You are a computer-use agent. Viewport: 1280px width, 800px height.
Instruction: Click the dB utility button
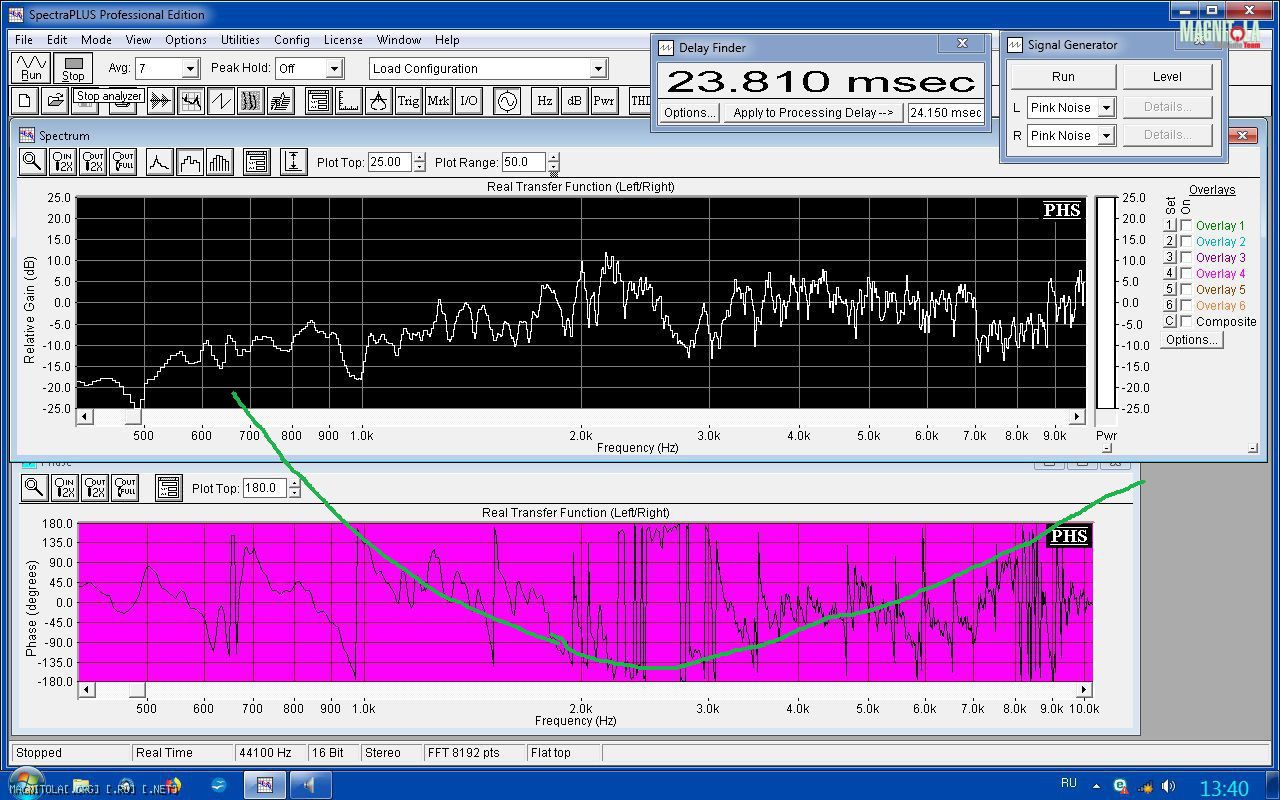pos(574,101)
